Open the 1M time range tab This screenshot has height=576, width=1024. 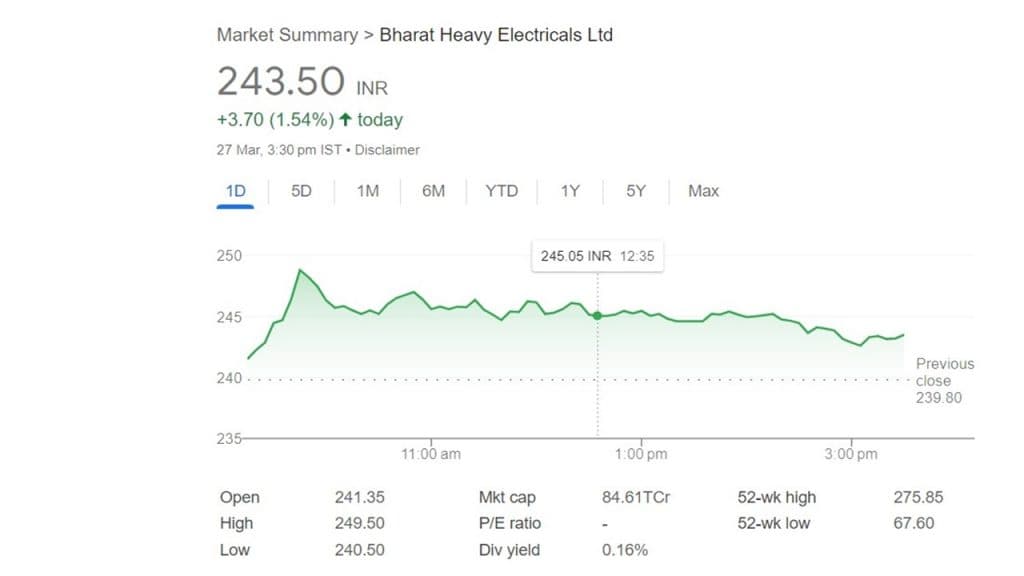(x=368, y=191)
